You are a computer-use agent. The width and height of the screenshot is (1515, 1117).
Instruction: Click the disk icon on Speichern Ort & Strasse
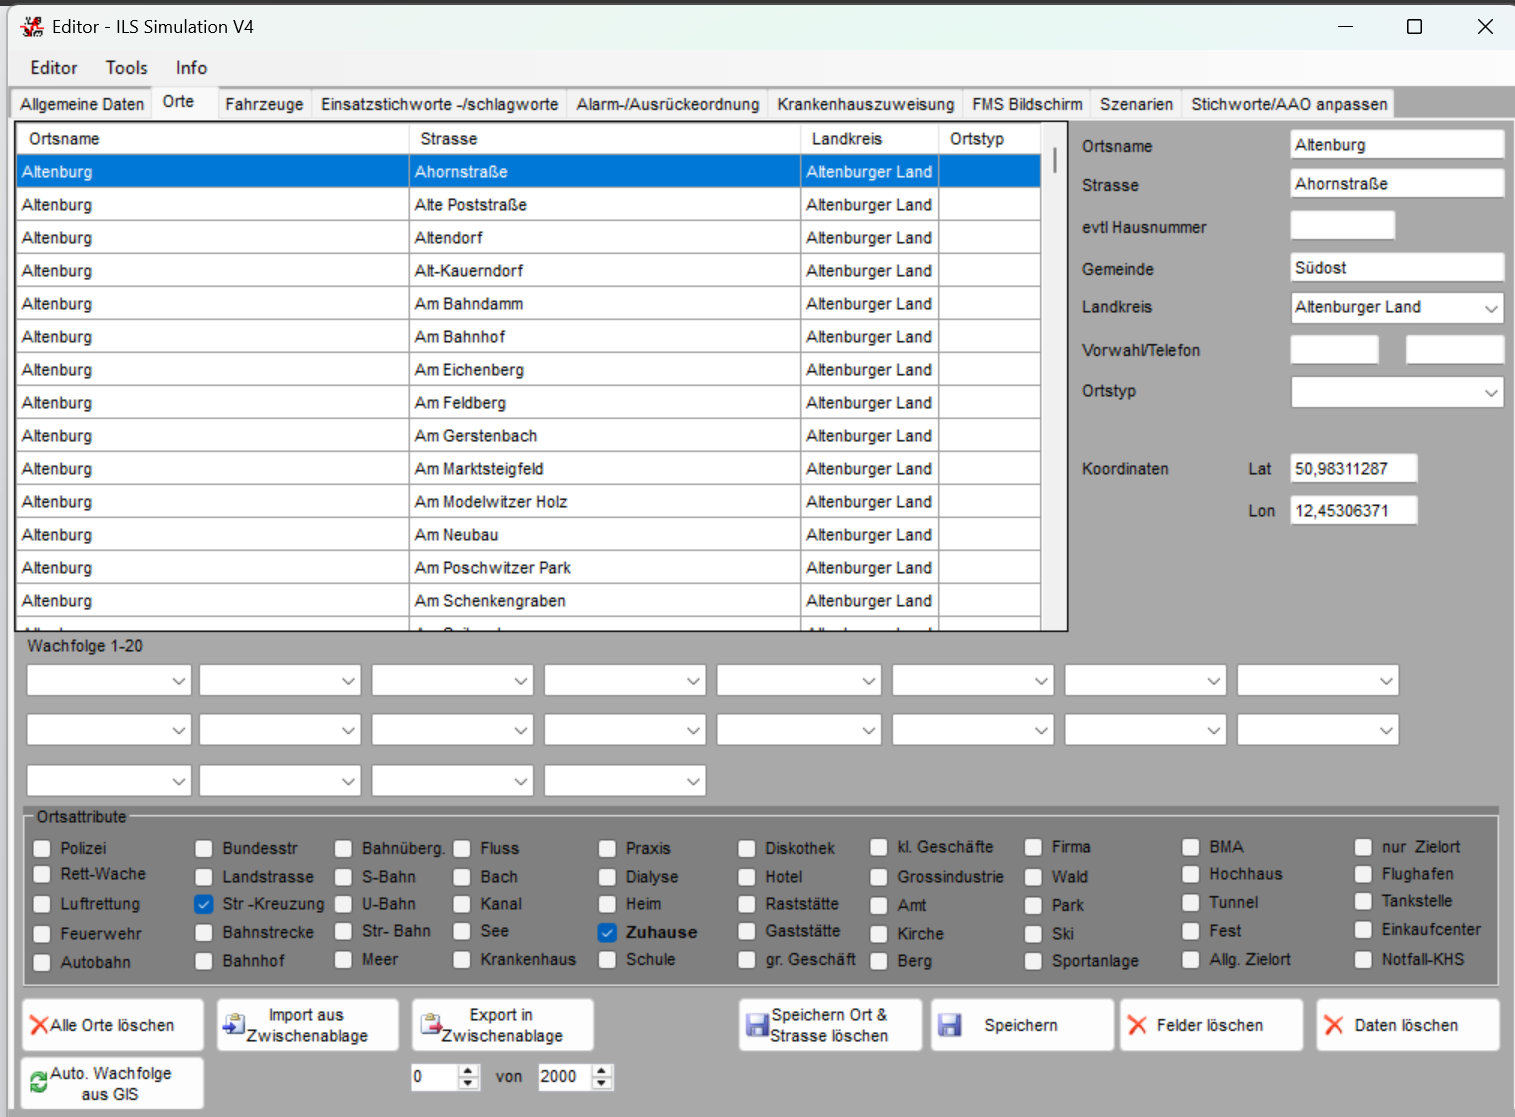click(757, 1024)
